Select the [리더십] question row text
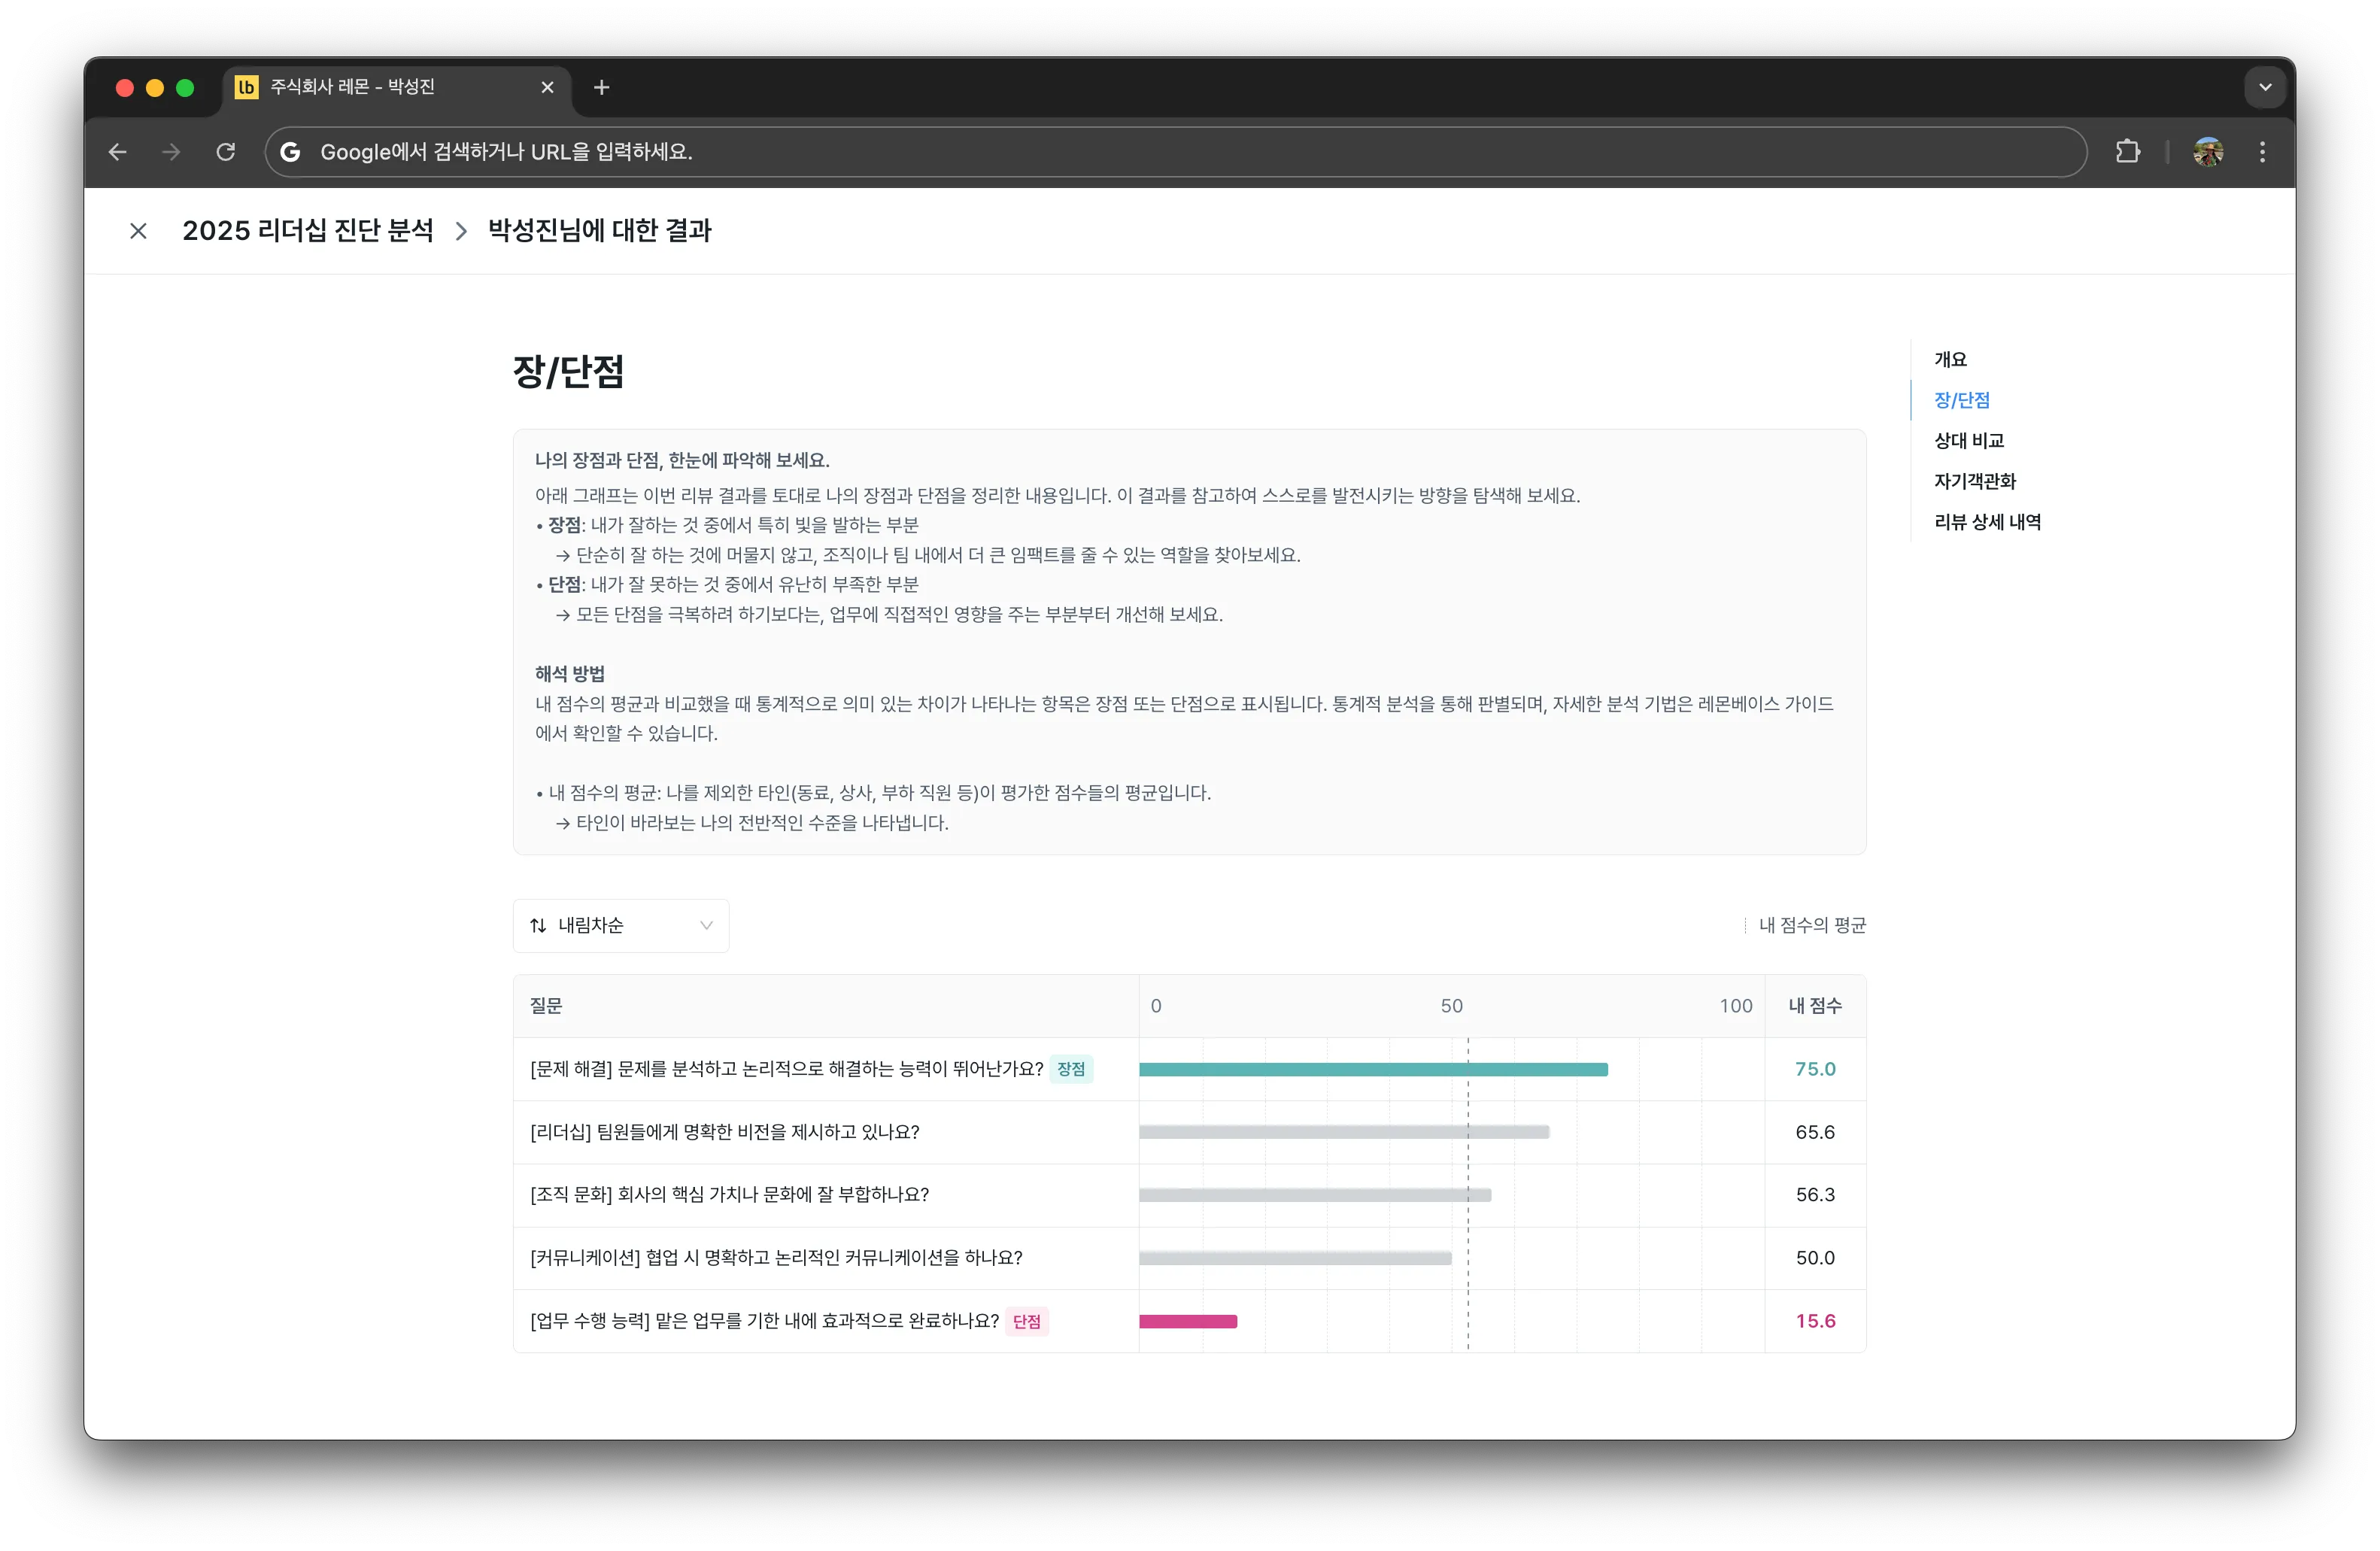This screenshot has height=1551, width=2380. pyautogui.click(x=724, y=1132)
